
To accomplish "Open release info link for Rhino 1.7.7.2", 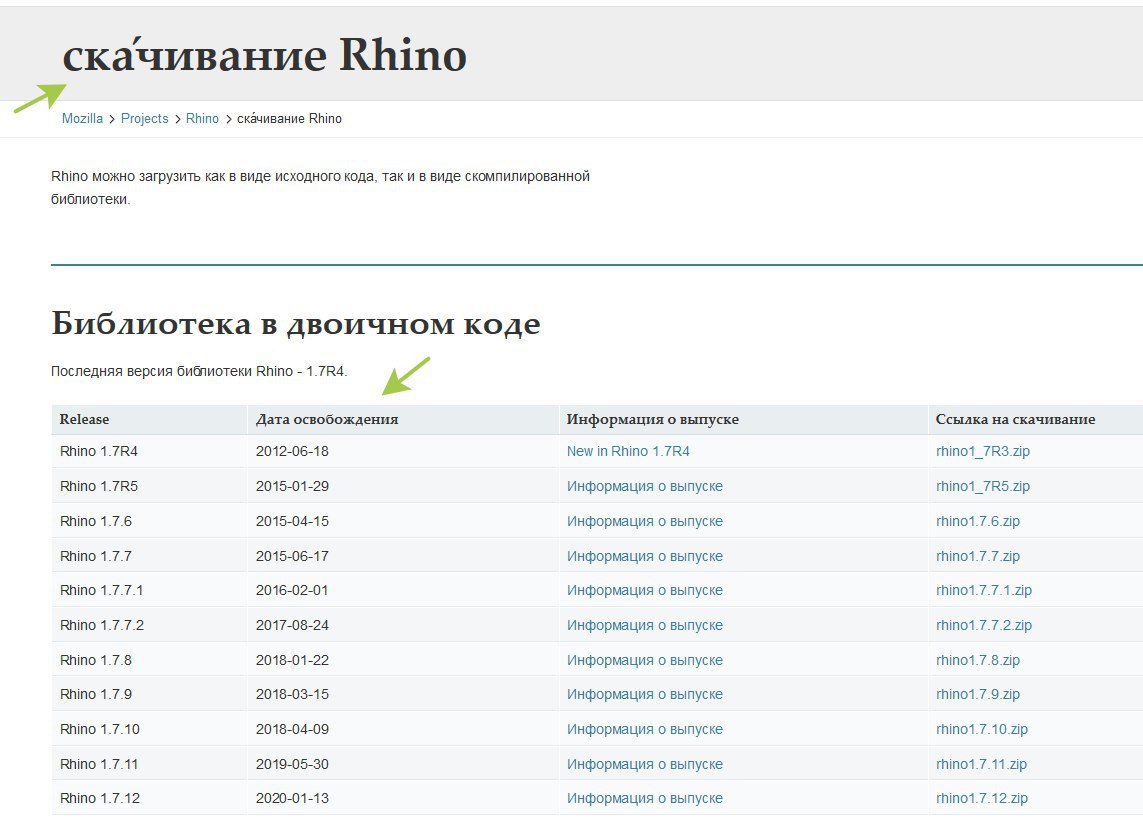I will click(x=645, y=625).
